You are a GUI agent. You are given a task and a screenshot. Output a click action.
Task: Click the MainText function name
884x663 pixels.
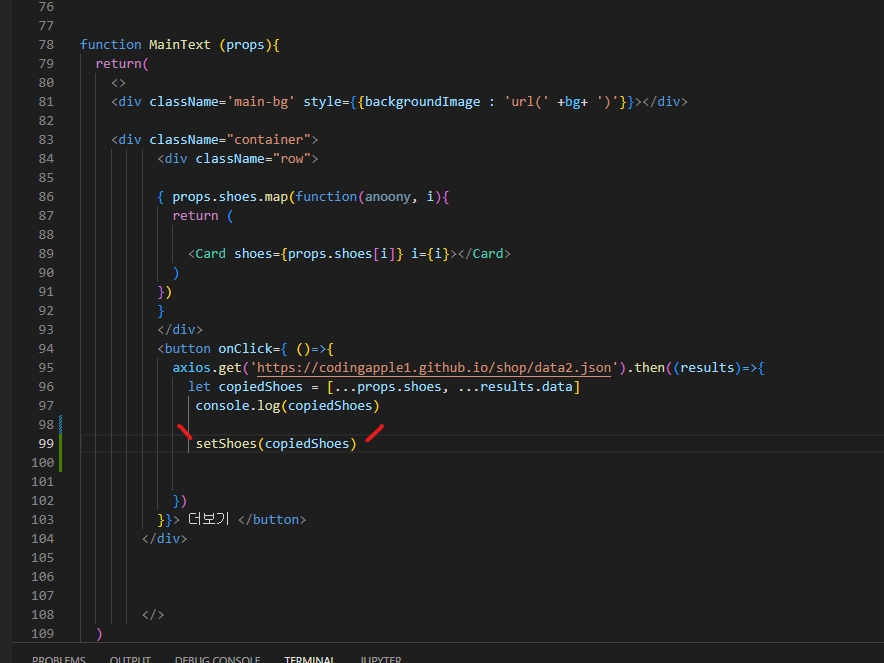click(180, 45)
